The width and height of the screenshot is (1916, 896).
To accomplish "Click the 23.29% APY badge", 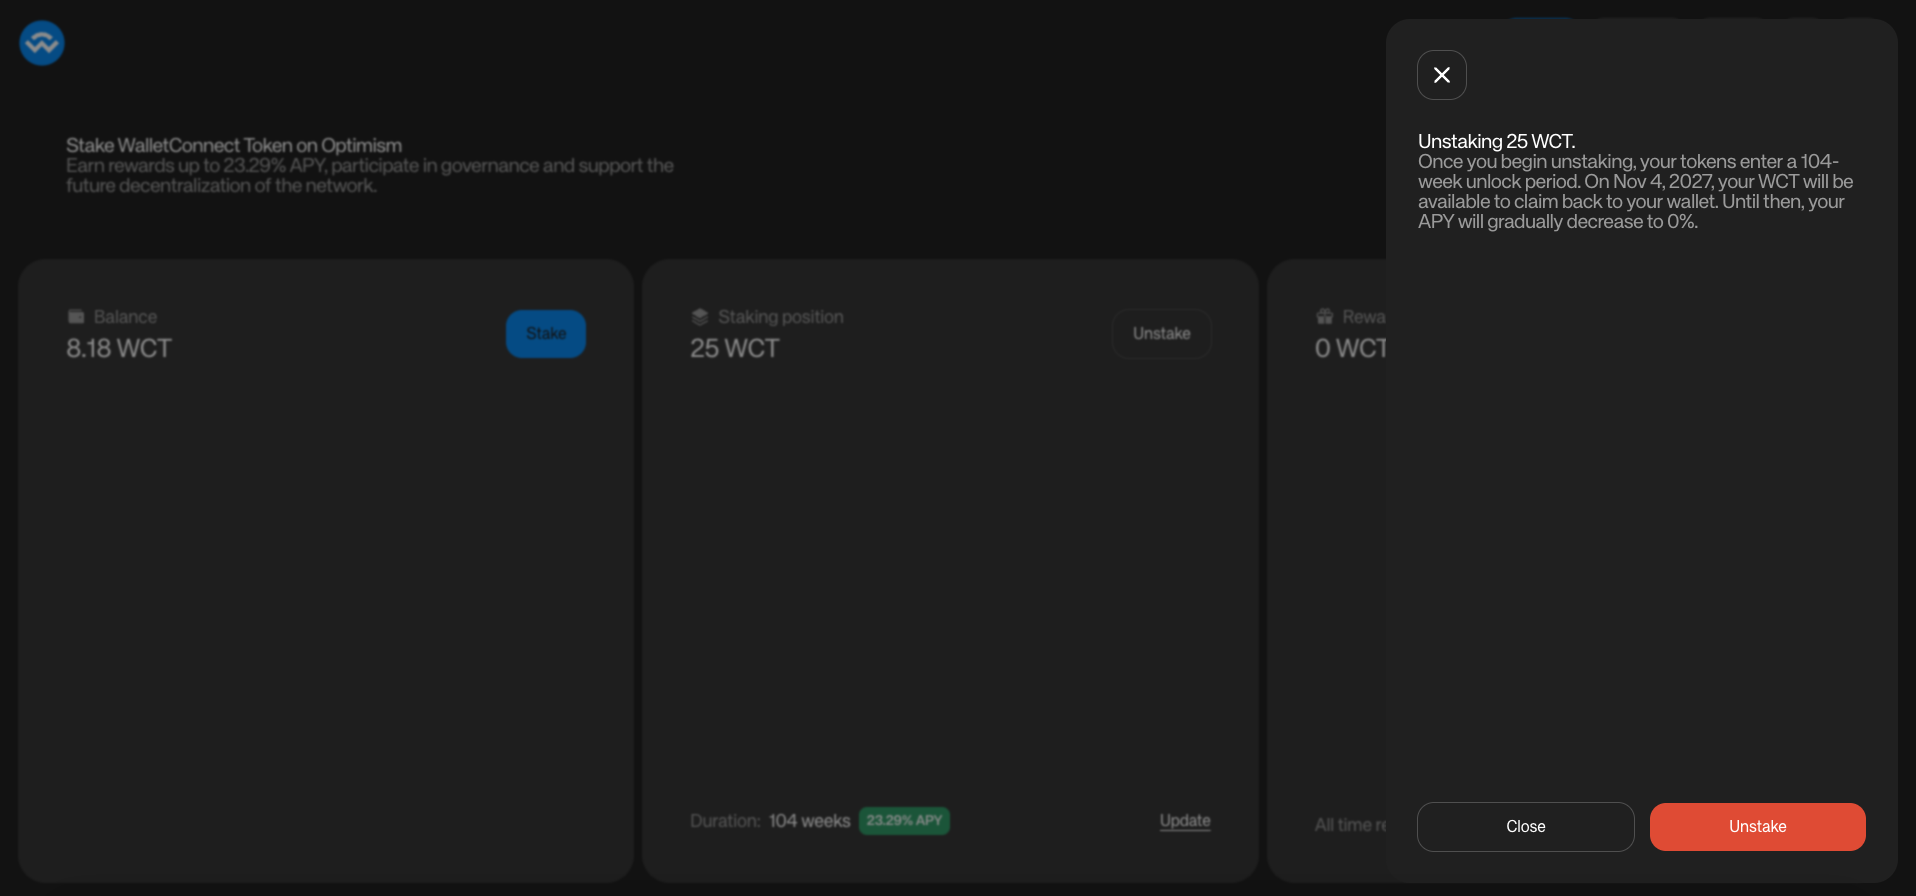I will [904, 821].
